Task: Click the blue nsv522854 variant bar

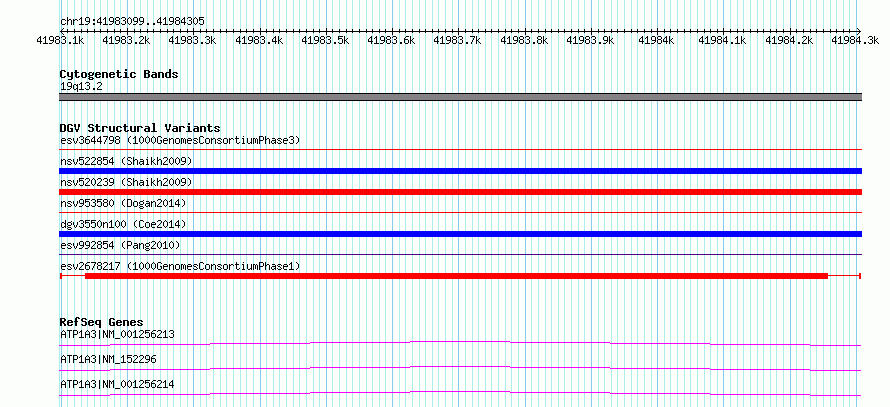Action: coord(461,171)
